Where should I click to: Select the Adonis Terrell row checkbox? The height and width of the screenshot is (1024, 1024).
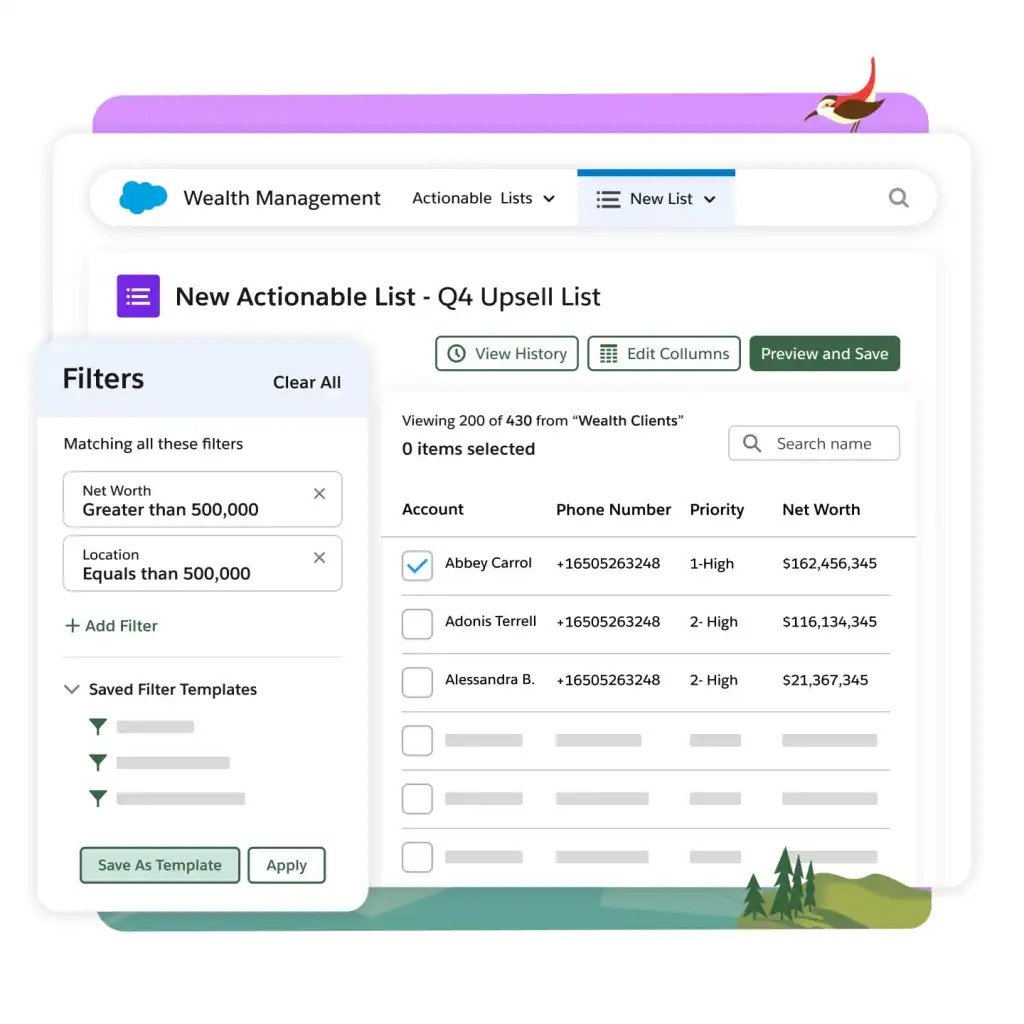(x=417, y=623)
